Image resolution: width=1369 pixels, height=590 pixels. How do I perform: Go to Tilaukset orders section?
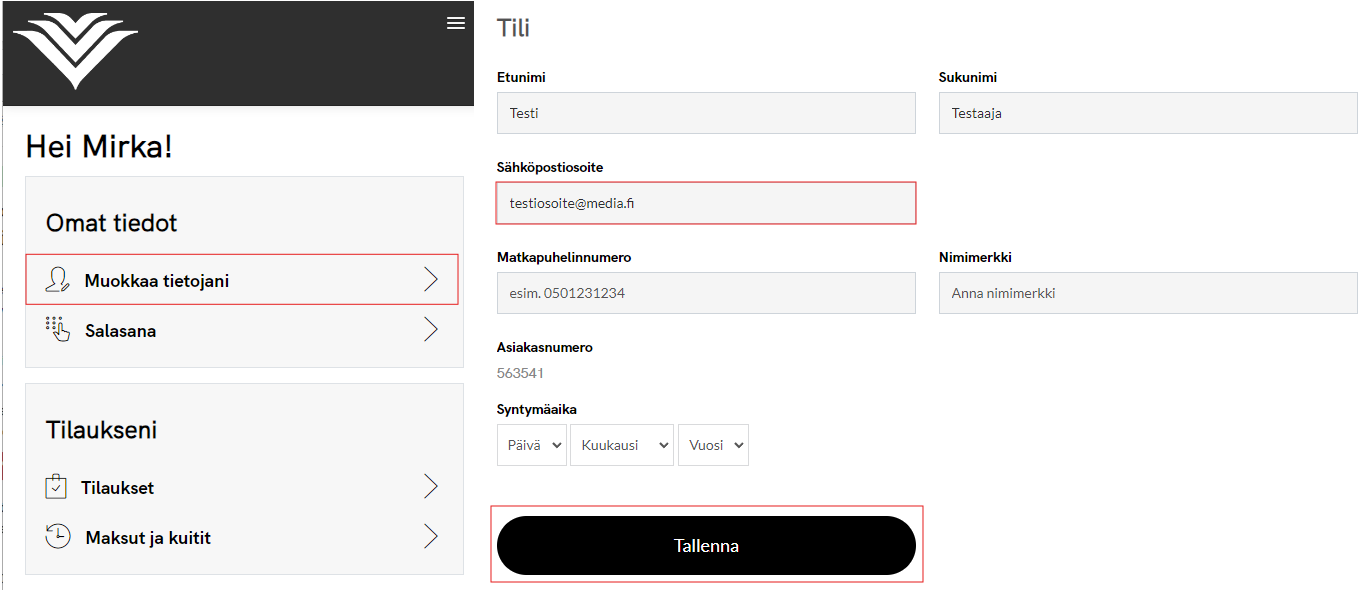118,488
